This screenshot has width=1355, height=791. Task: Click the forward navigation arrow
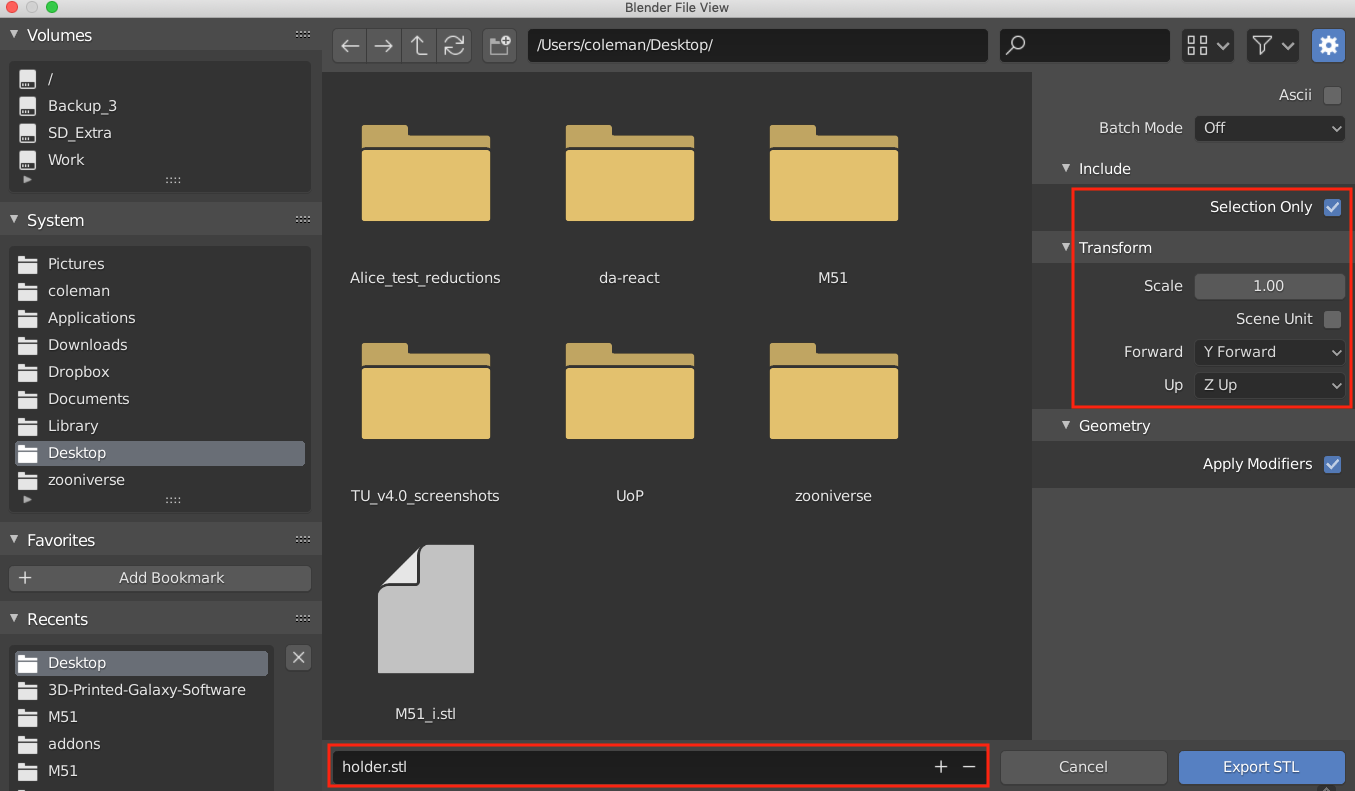[384, 45]
